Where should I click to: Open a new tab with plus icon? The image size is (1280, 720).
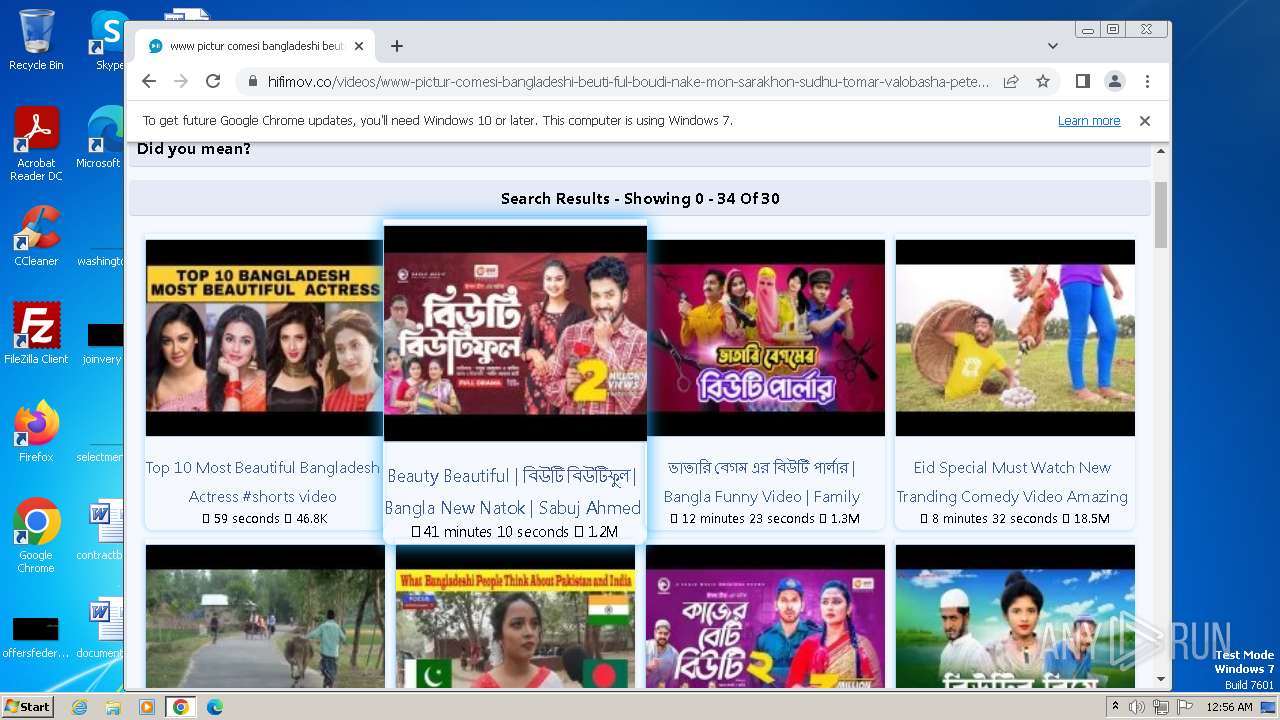(397, 46)
